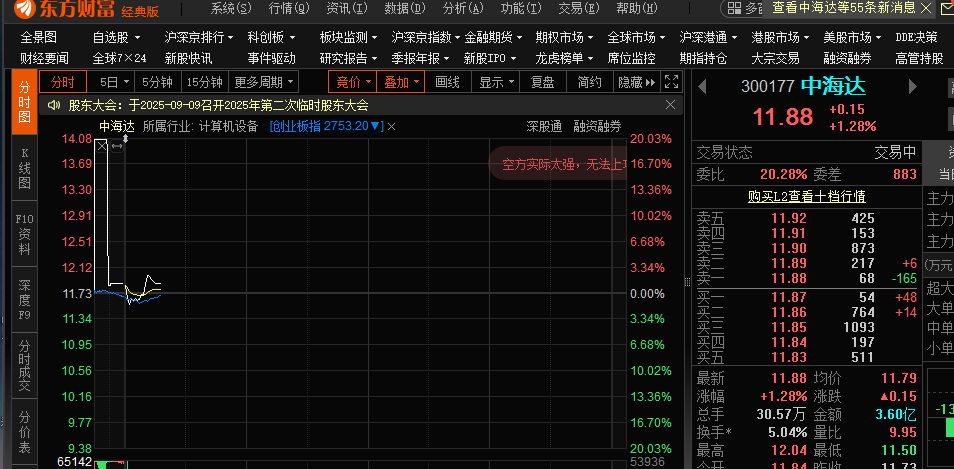
Task: Click the 卖一 price 11.88 row
Action: point(807,279)
